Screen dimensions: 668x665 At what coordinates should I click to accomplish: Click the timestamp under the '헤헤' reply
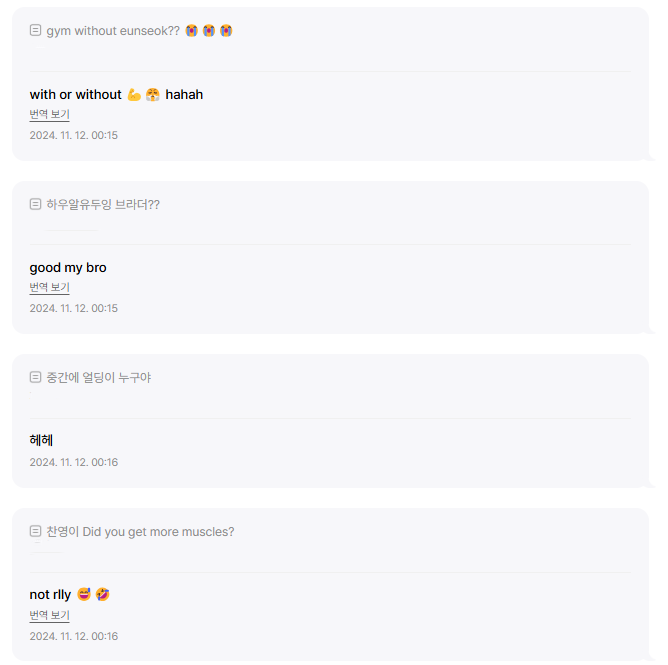tap(73, 462)
